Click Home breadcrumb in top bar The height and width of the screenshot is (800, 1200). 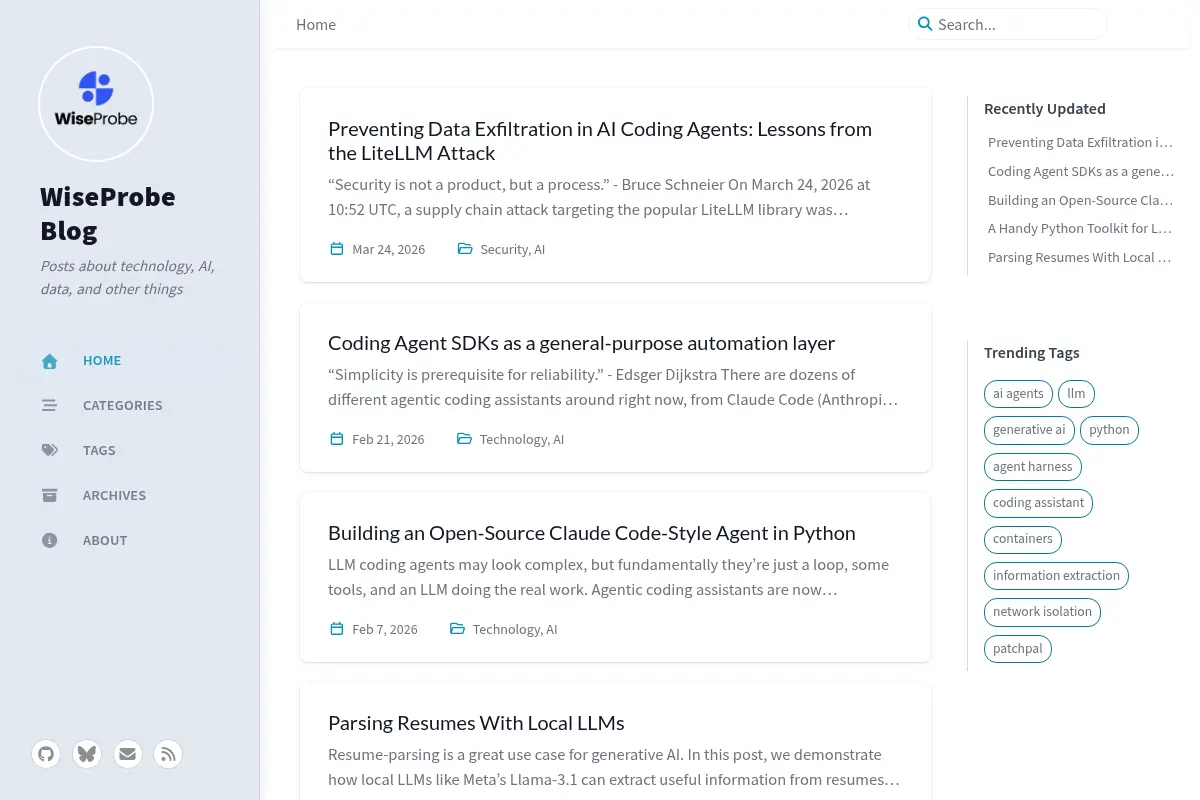pyautogui.click(x=316, y=25)
